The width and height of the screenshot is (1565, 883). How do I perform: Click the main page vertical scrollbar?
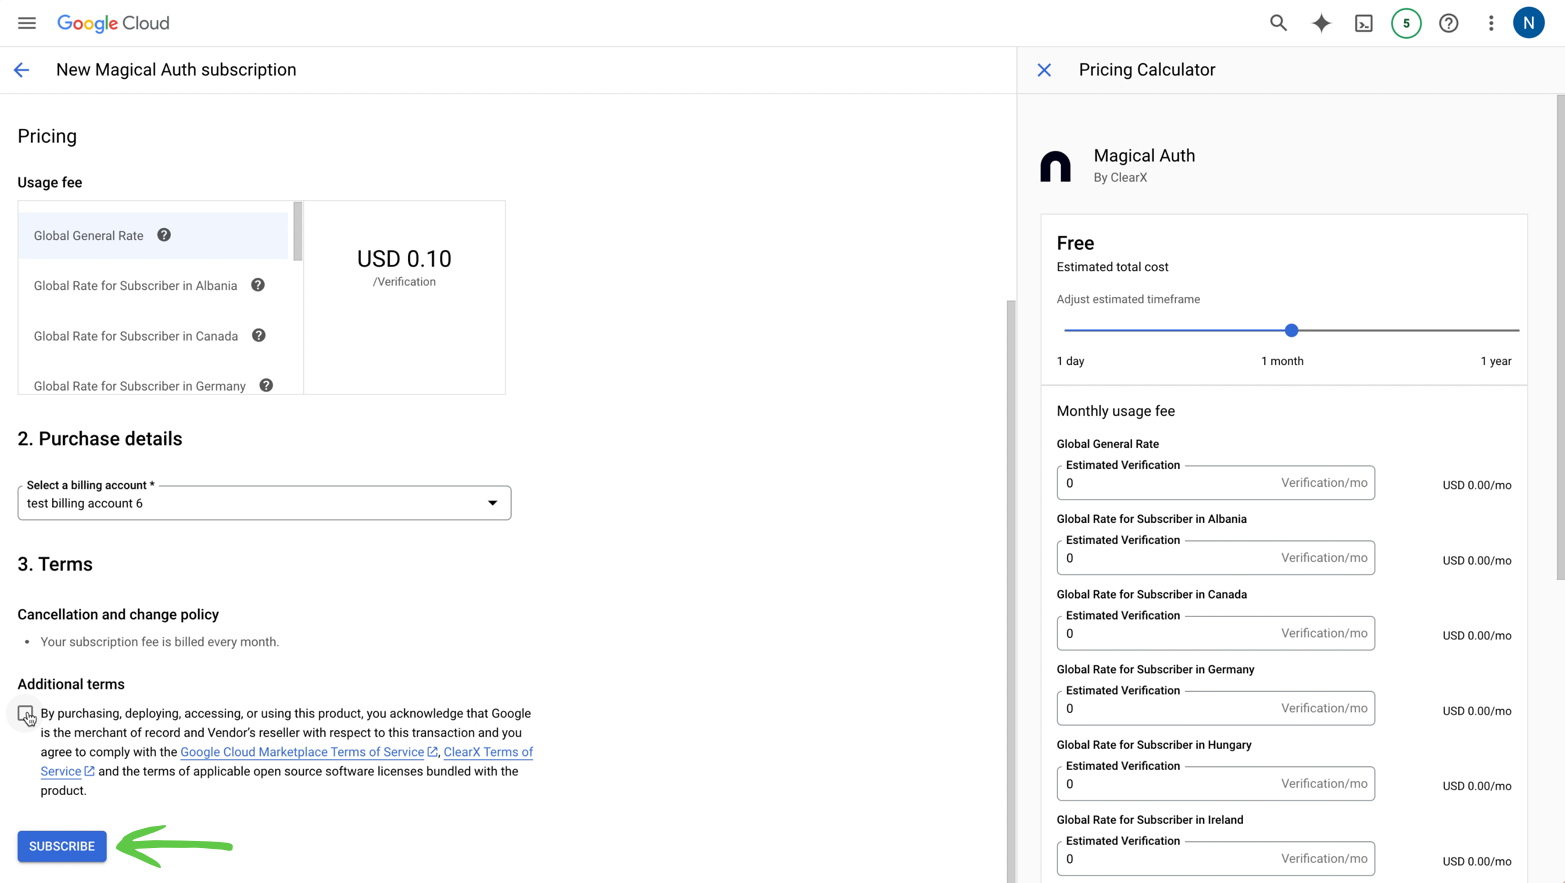point(1011,590)
